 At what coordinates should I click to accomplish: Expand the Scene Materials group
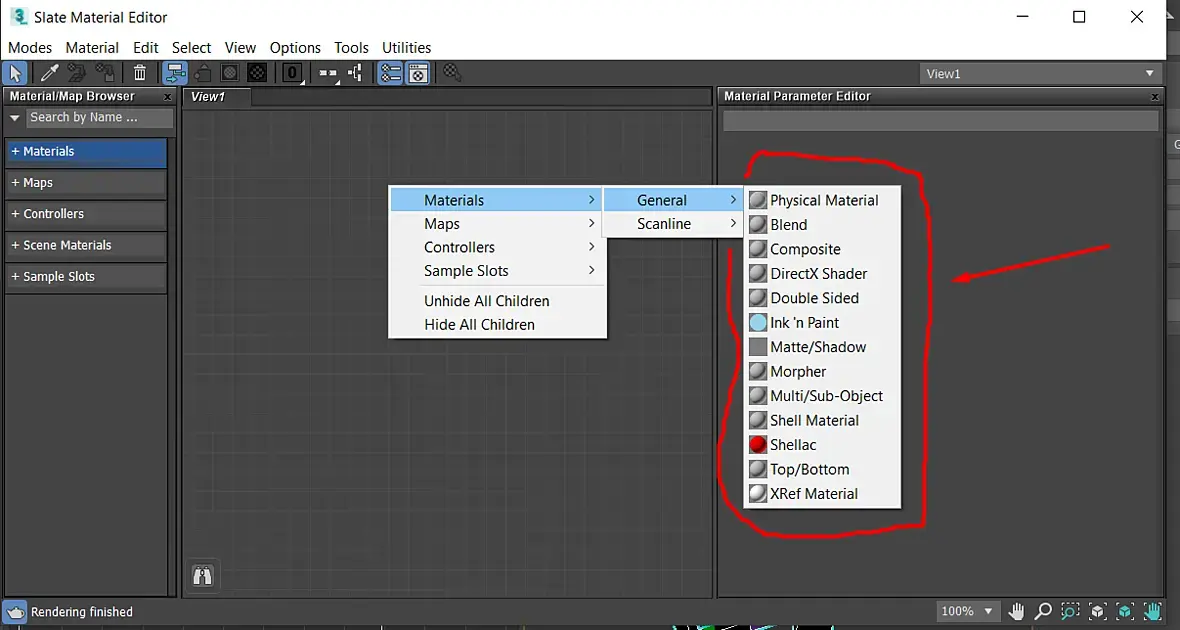[x=86, y=245]
